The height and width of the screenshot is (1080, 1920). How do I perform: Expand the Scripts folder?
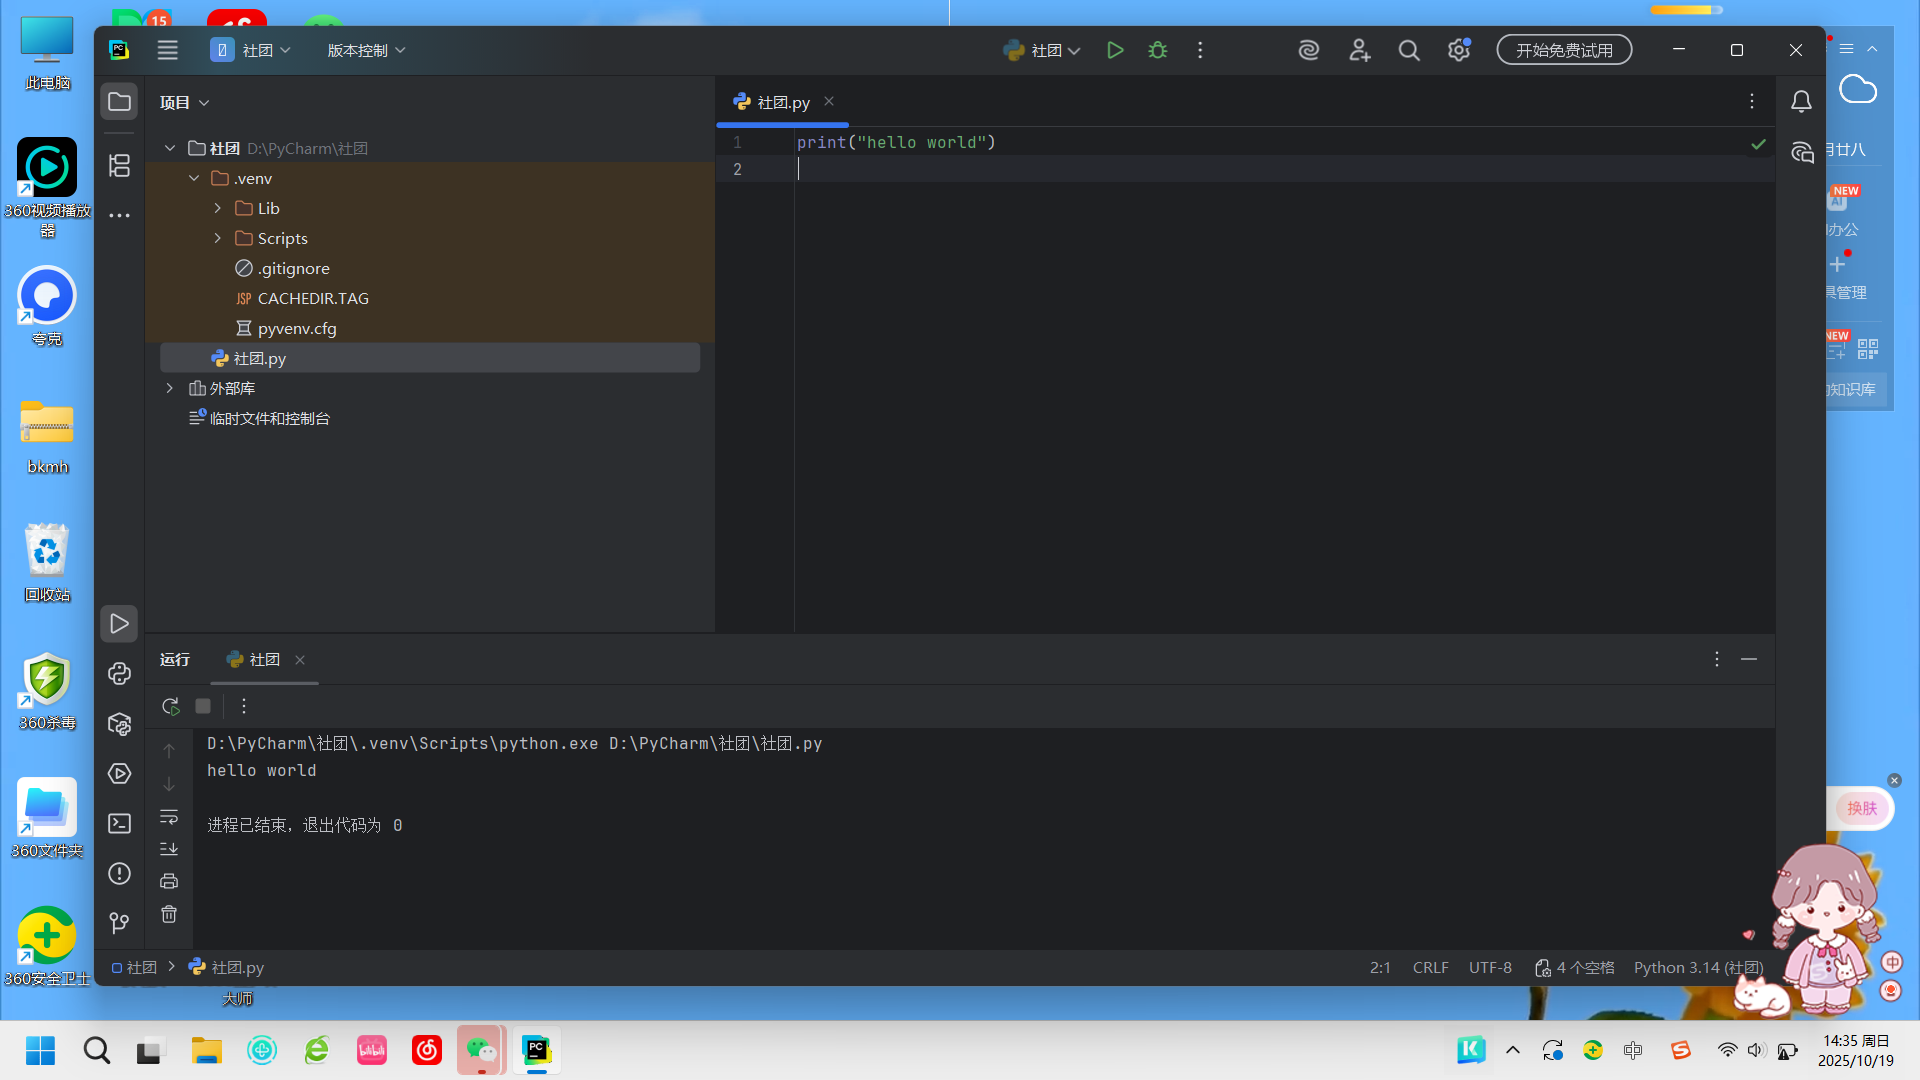217,238
